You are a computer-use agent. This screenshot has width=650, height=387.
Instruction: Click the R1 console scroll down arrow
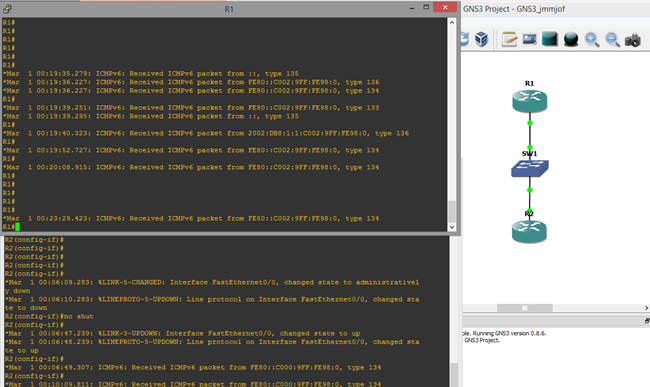coord(452,227)
